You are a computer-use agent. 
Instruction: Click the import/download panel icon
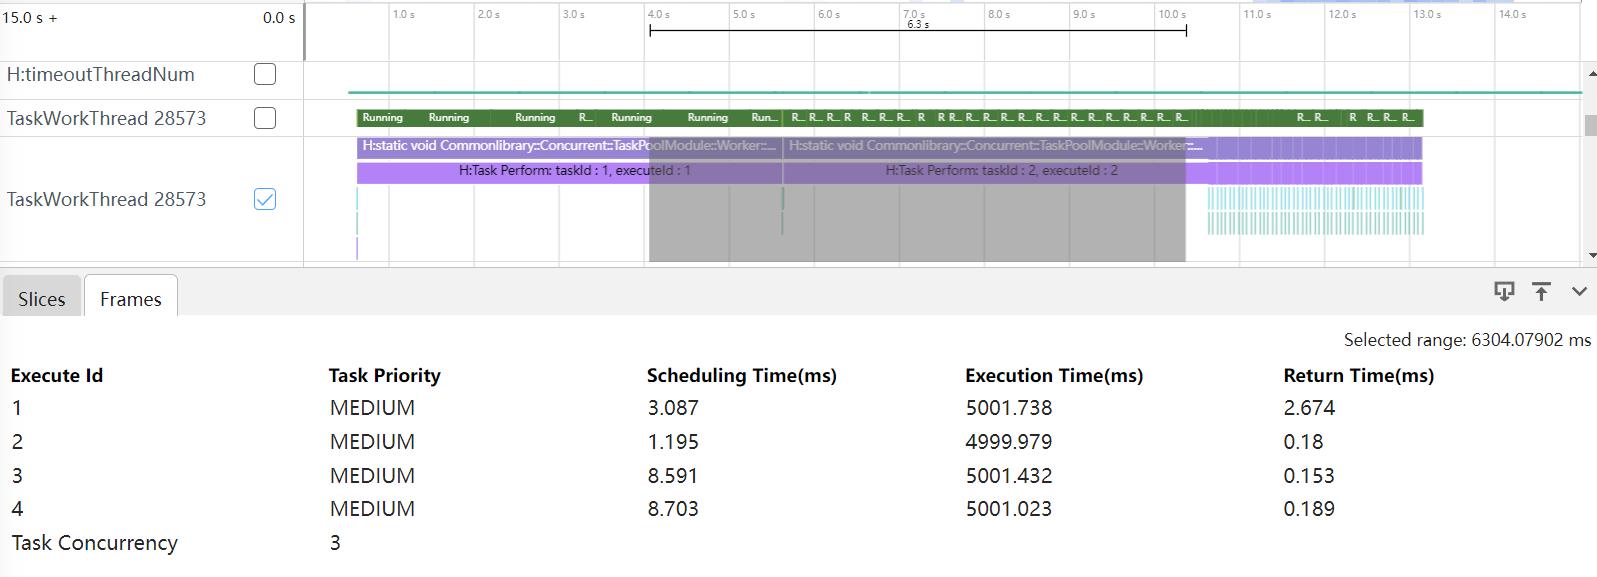(1503, 291)
